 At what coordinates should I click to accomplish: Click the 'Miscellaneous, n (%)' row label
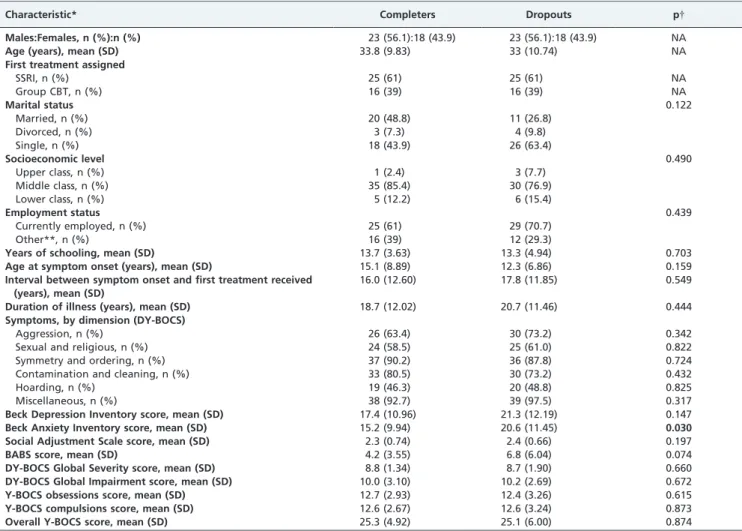tap(66, 401)
